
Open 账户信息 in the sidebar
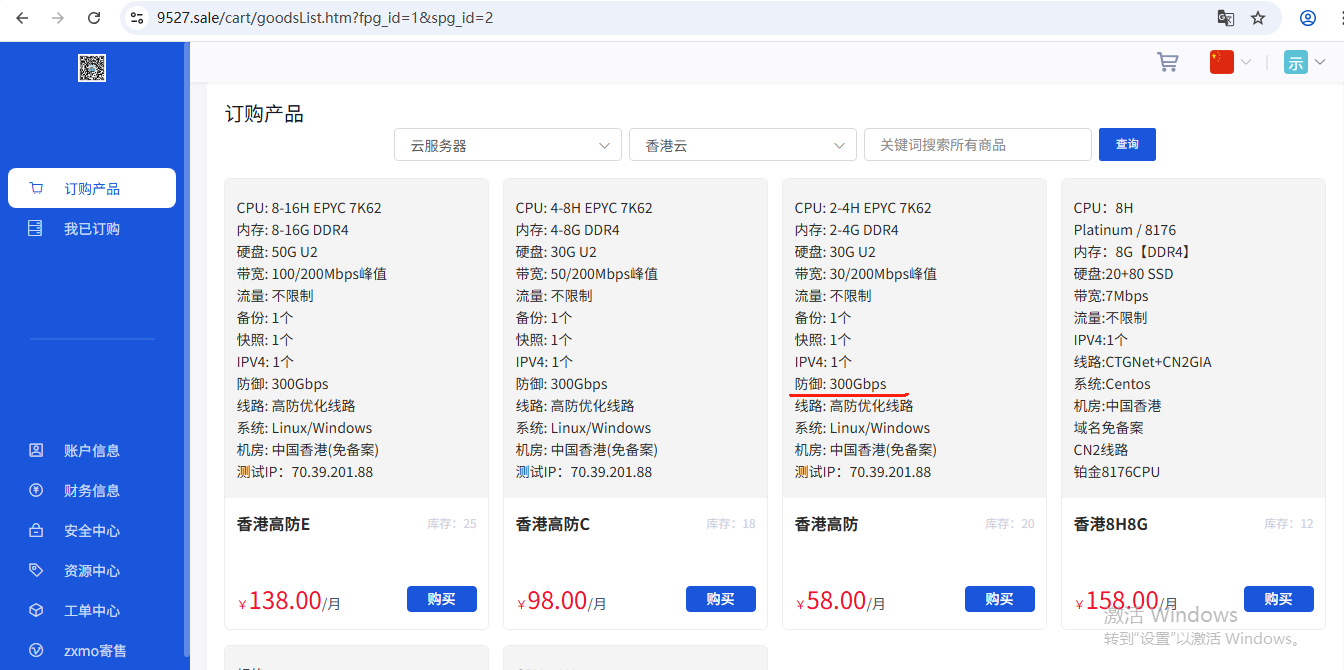coord(92,451)
